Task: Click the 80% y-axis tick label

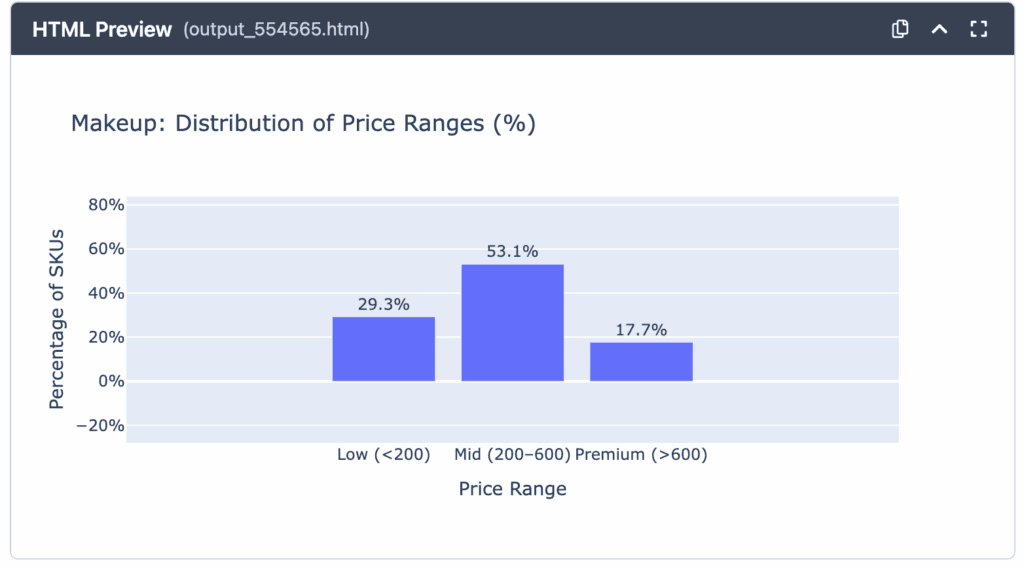Action: (107, 205)
